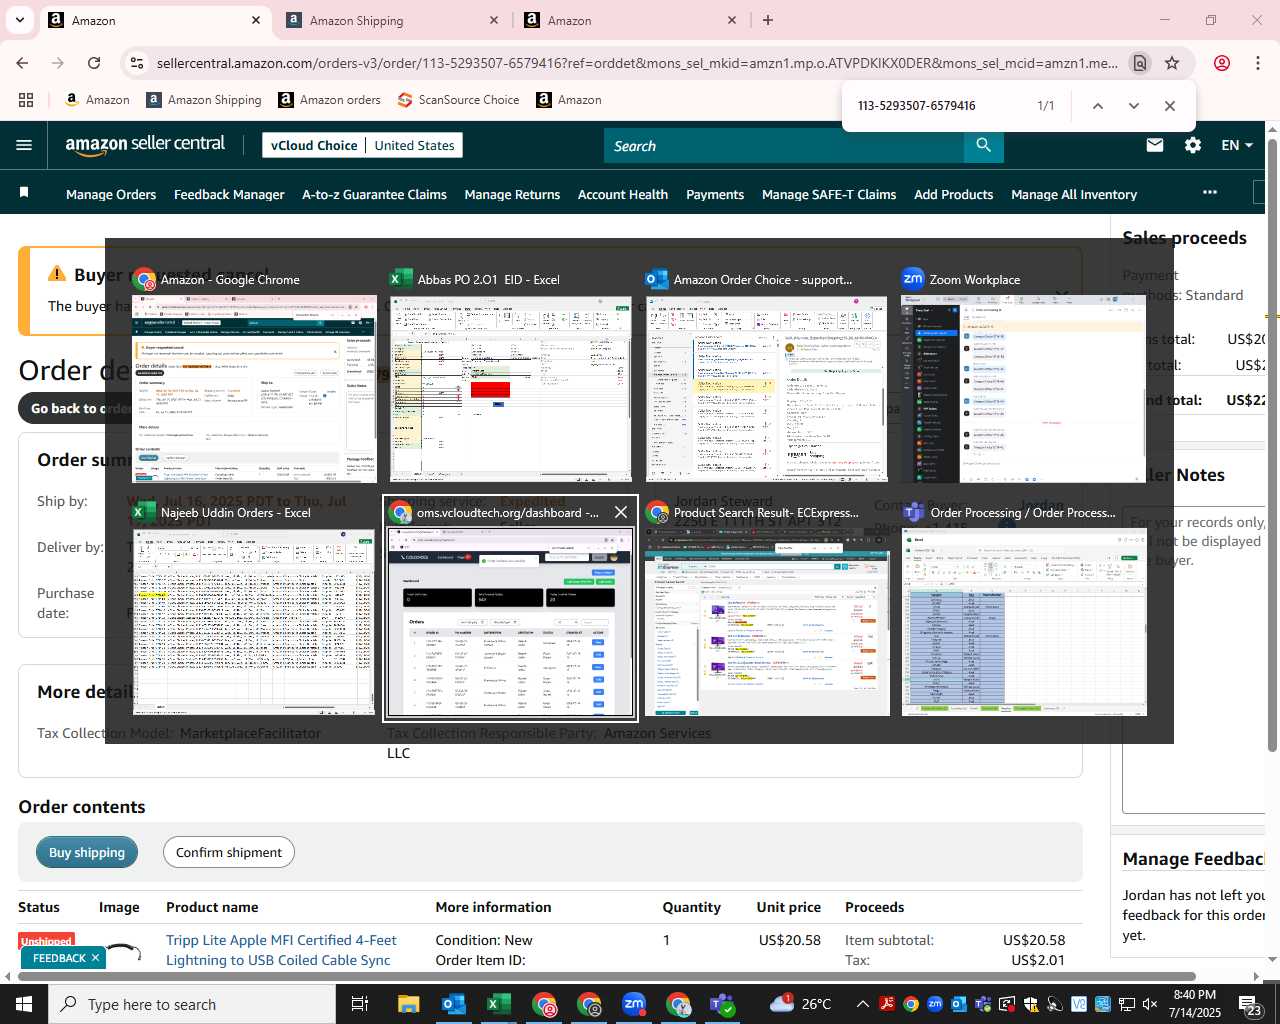
Task: Open Add Products menu item
Action: [953, 194]
